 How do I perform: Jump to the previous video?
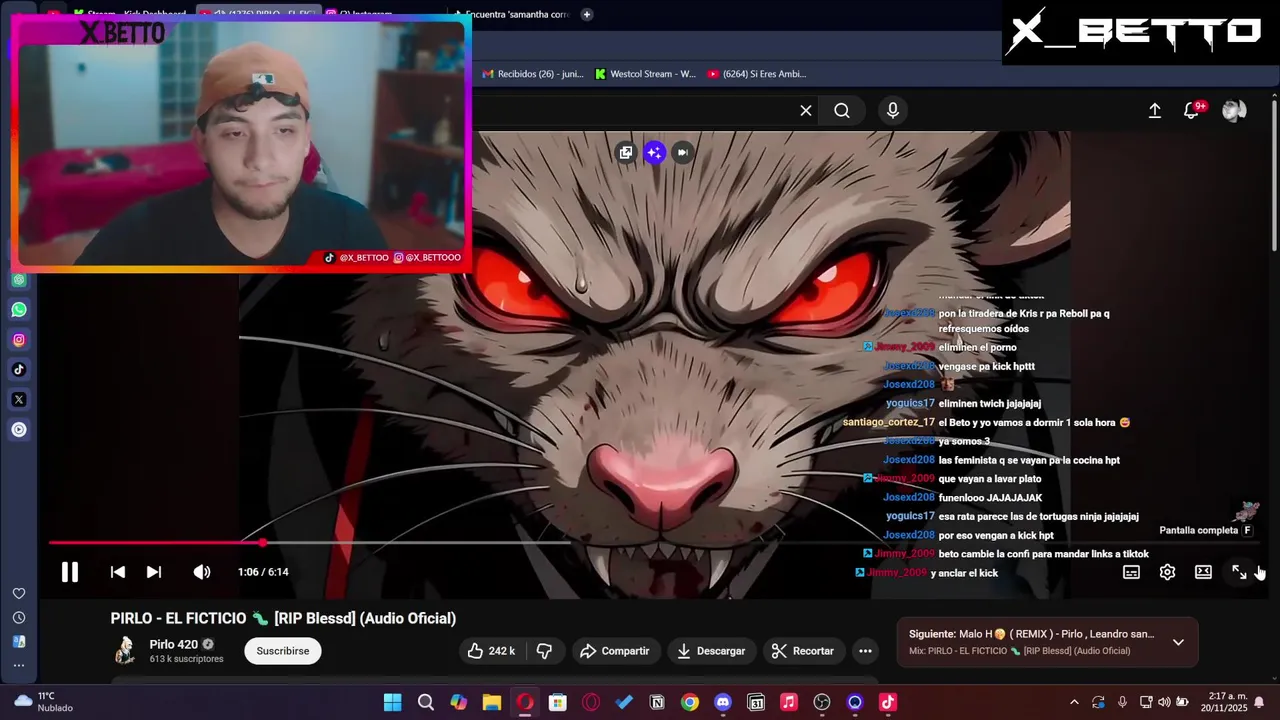point(118,572)
